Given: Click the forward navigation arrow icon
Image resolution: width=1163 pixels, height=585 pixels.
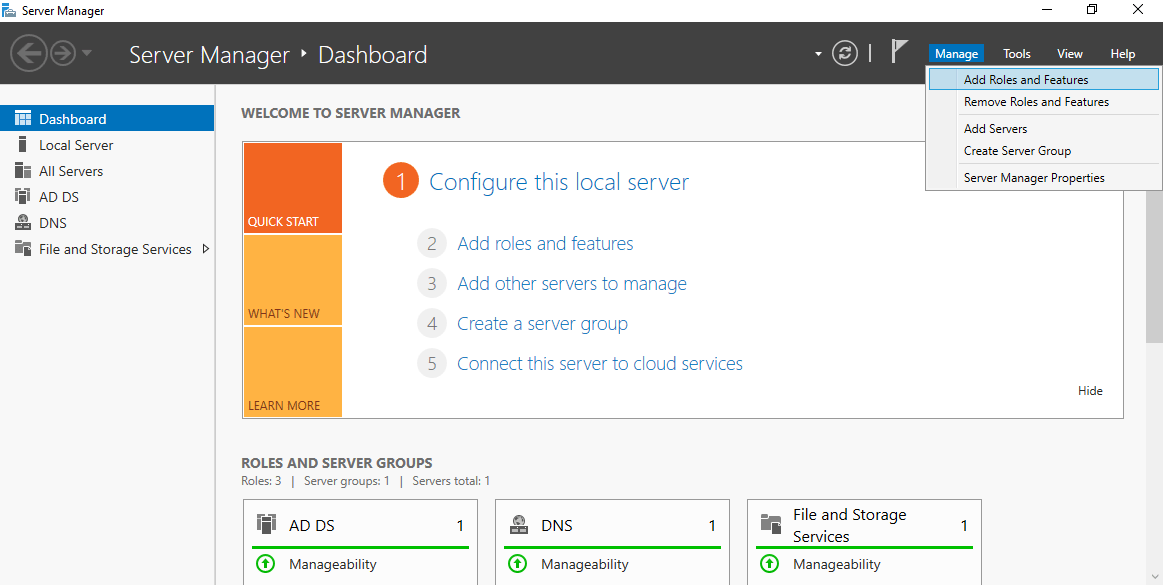Looking at the screenshot, I should [x=63, y=53].
